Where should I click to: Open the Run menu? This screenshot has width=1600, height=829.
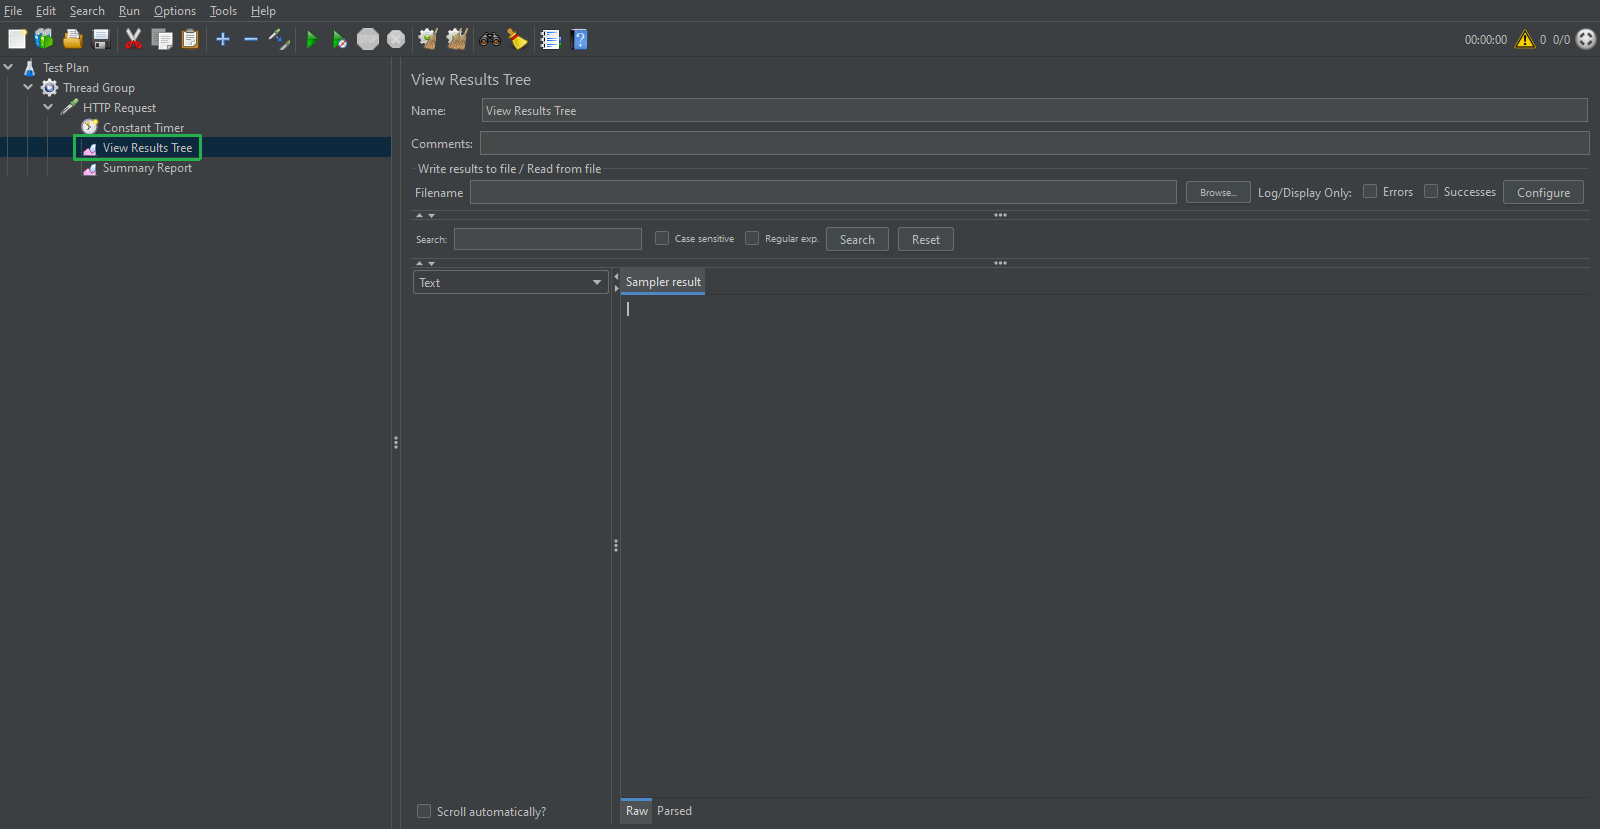(129, 11)
